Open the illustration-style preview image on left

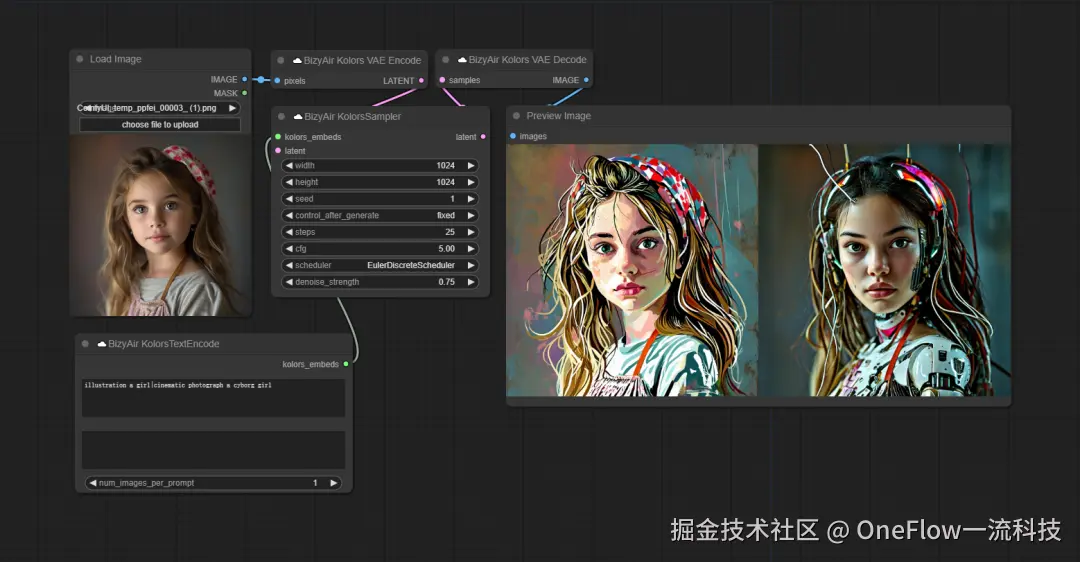632,270
